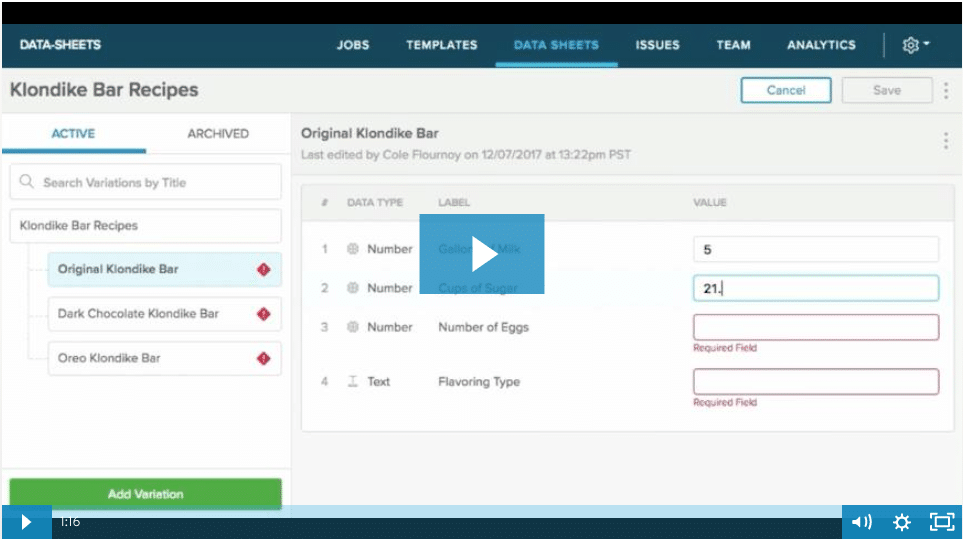Enter fullscreen video mode
Image resolution: width=963 pixels, height=539 pixels.
pyautogui.click(x=942, y=522)
